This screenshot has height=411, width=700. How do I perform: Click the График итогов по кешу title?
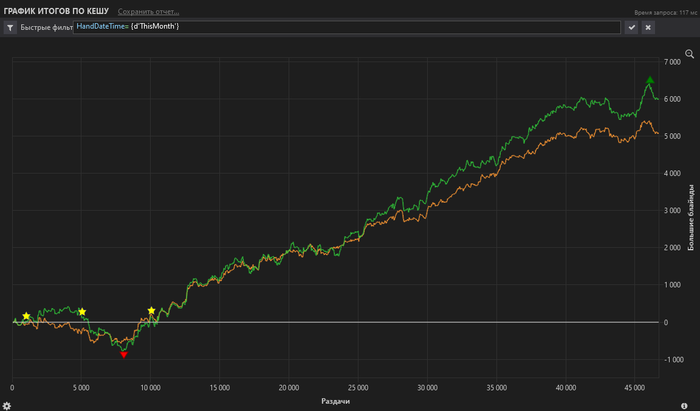tap(56, 11)
